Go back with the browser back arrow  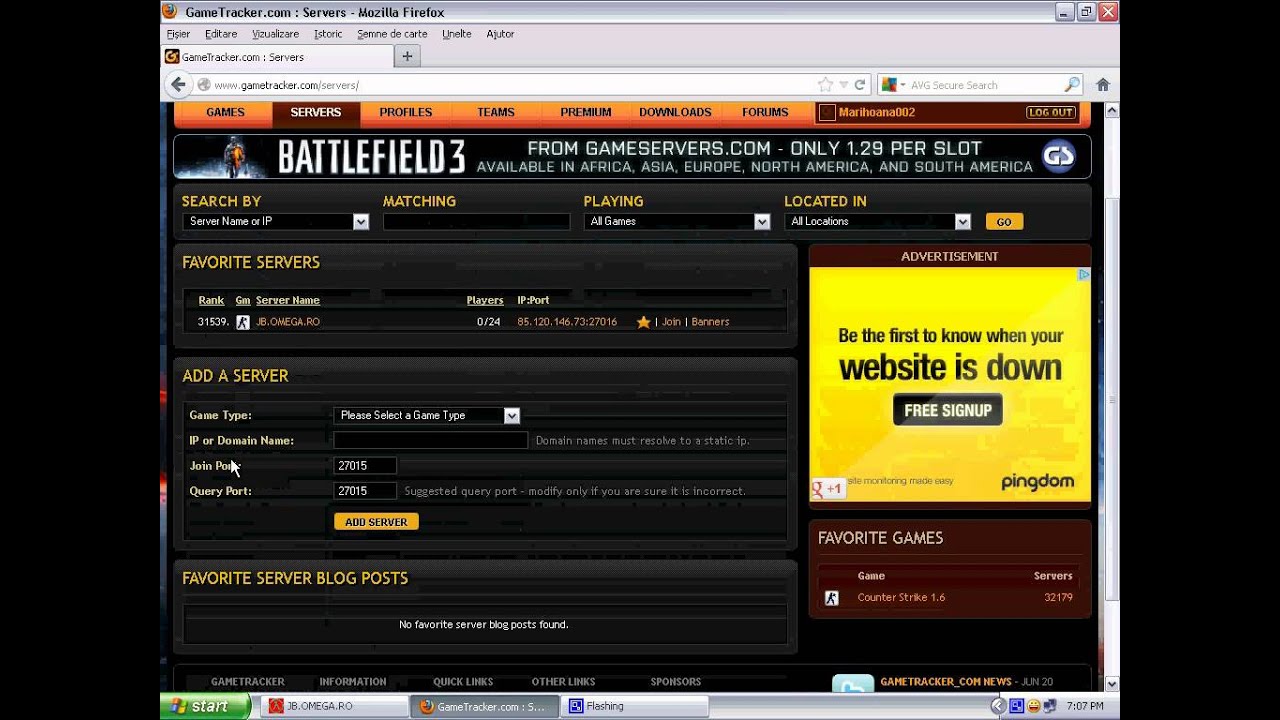pyautogui.click(x=178, y=85)
